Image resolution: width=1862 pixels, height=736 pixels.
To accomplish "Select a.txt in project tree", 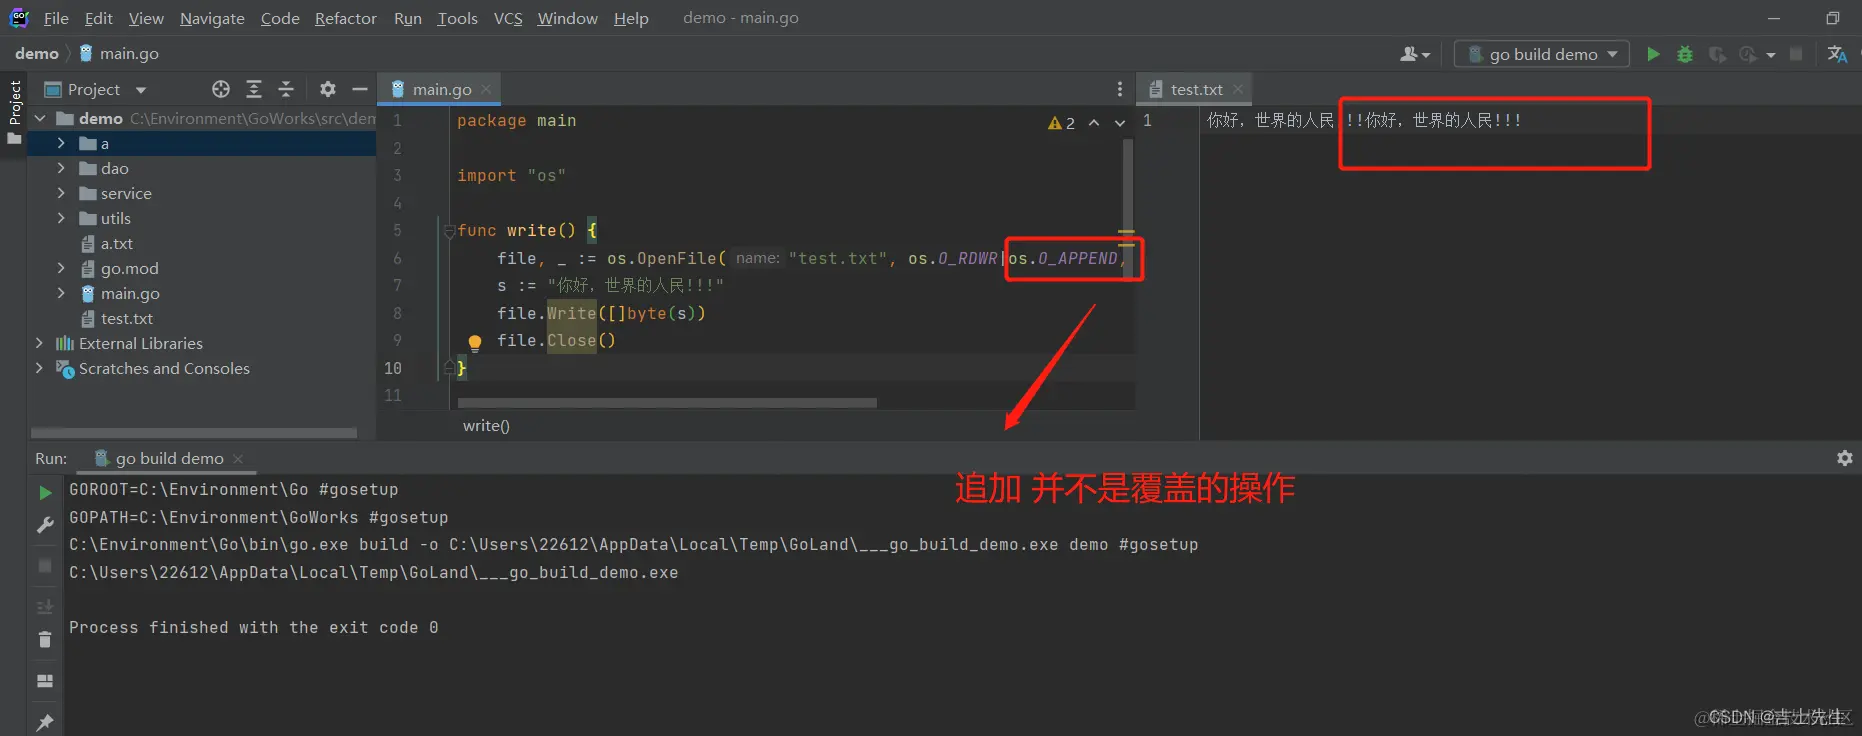I will (x=106, y=243).
